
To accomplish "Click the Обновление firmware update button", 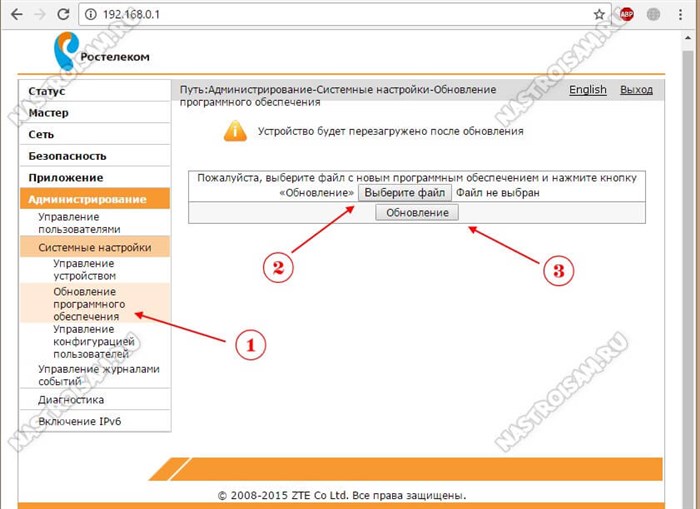I will point(417,213).
